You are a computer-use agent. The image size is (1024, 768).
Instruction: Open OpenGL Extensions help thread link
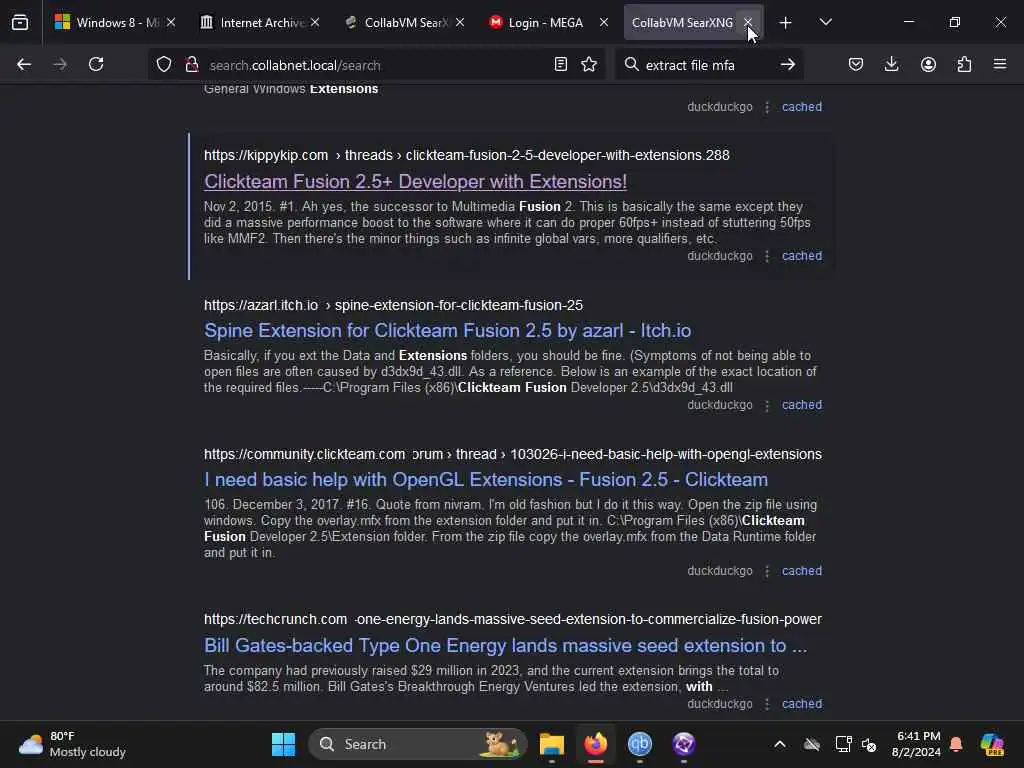[486, 479]
